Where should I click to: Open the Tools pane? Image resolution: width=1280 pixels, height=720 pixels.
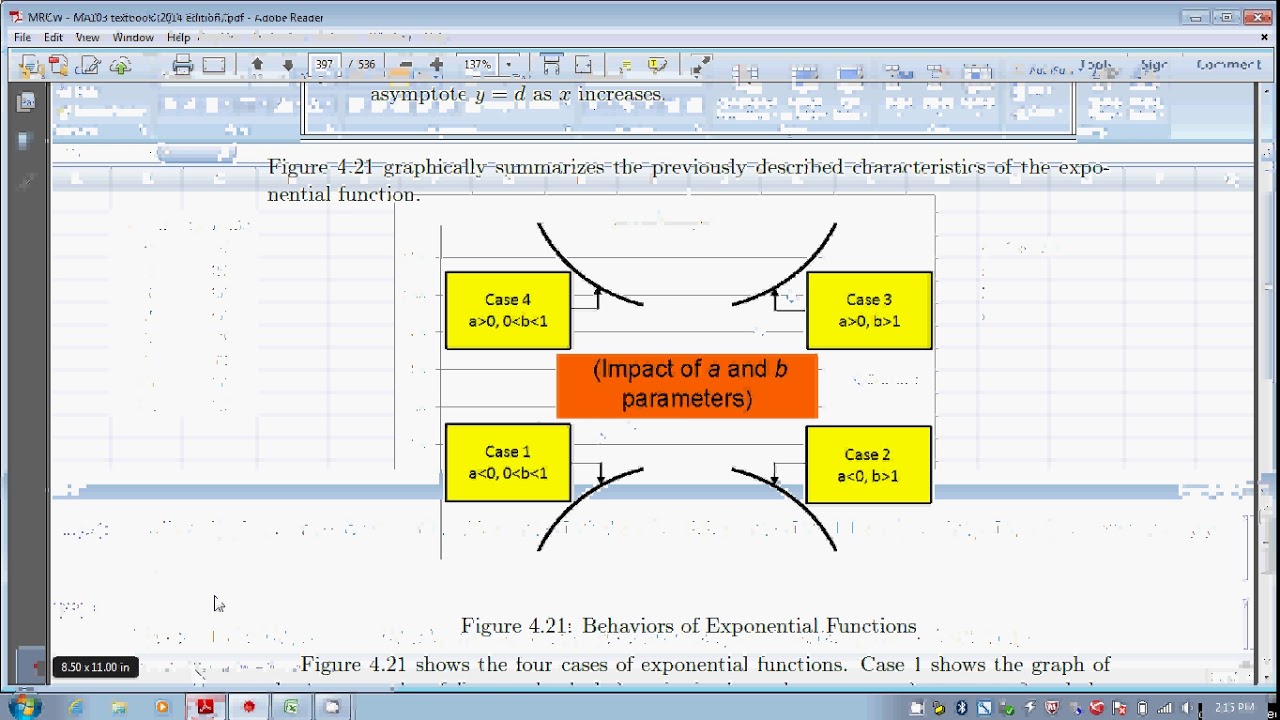coord(1096,65)
